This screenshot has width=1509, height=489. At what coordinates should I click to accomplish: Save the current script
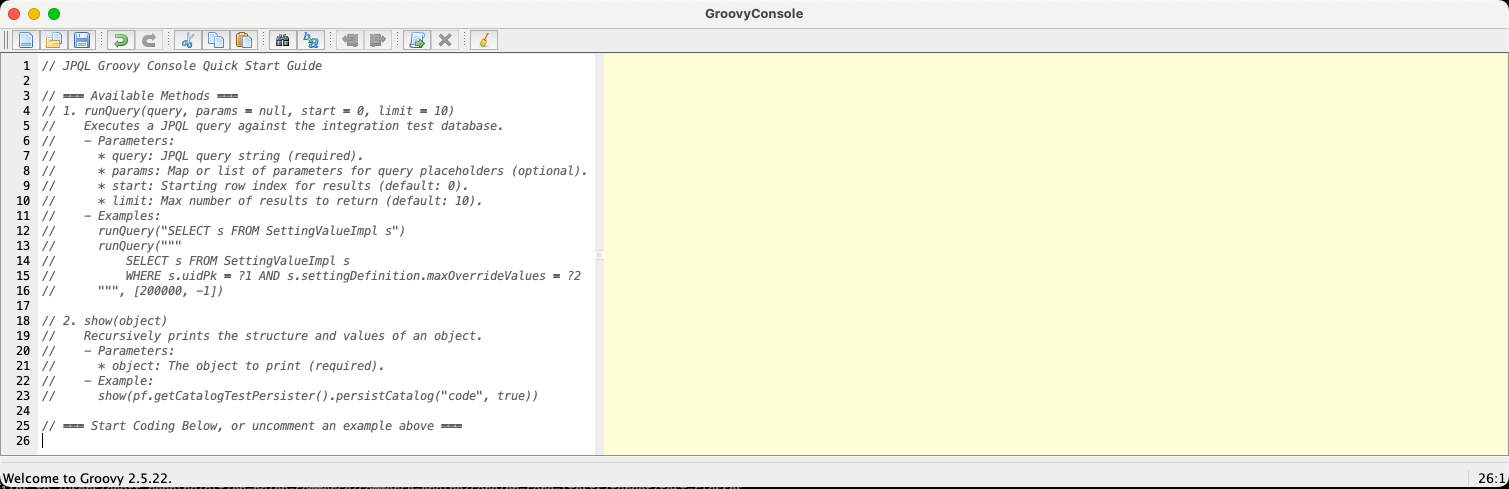tap(82, 40)
